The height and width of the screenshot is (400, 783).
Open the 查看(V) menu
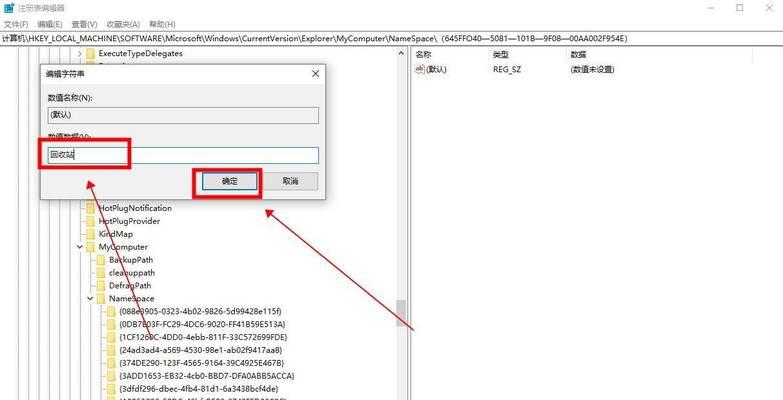[84, 24]
